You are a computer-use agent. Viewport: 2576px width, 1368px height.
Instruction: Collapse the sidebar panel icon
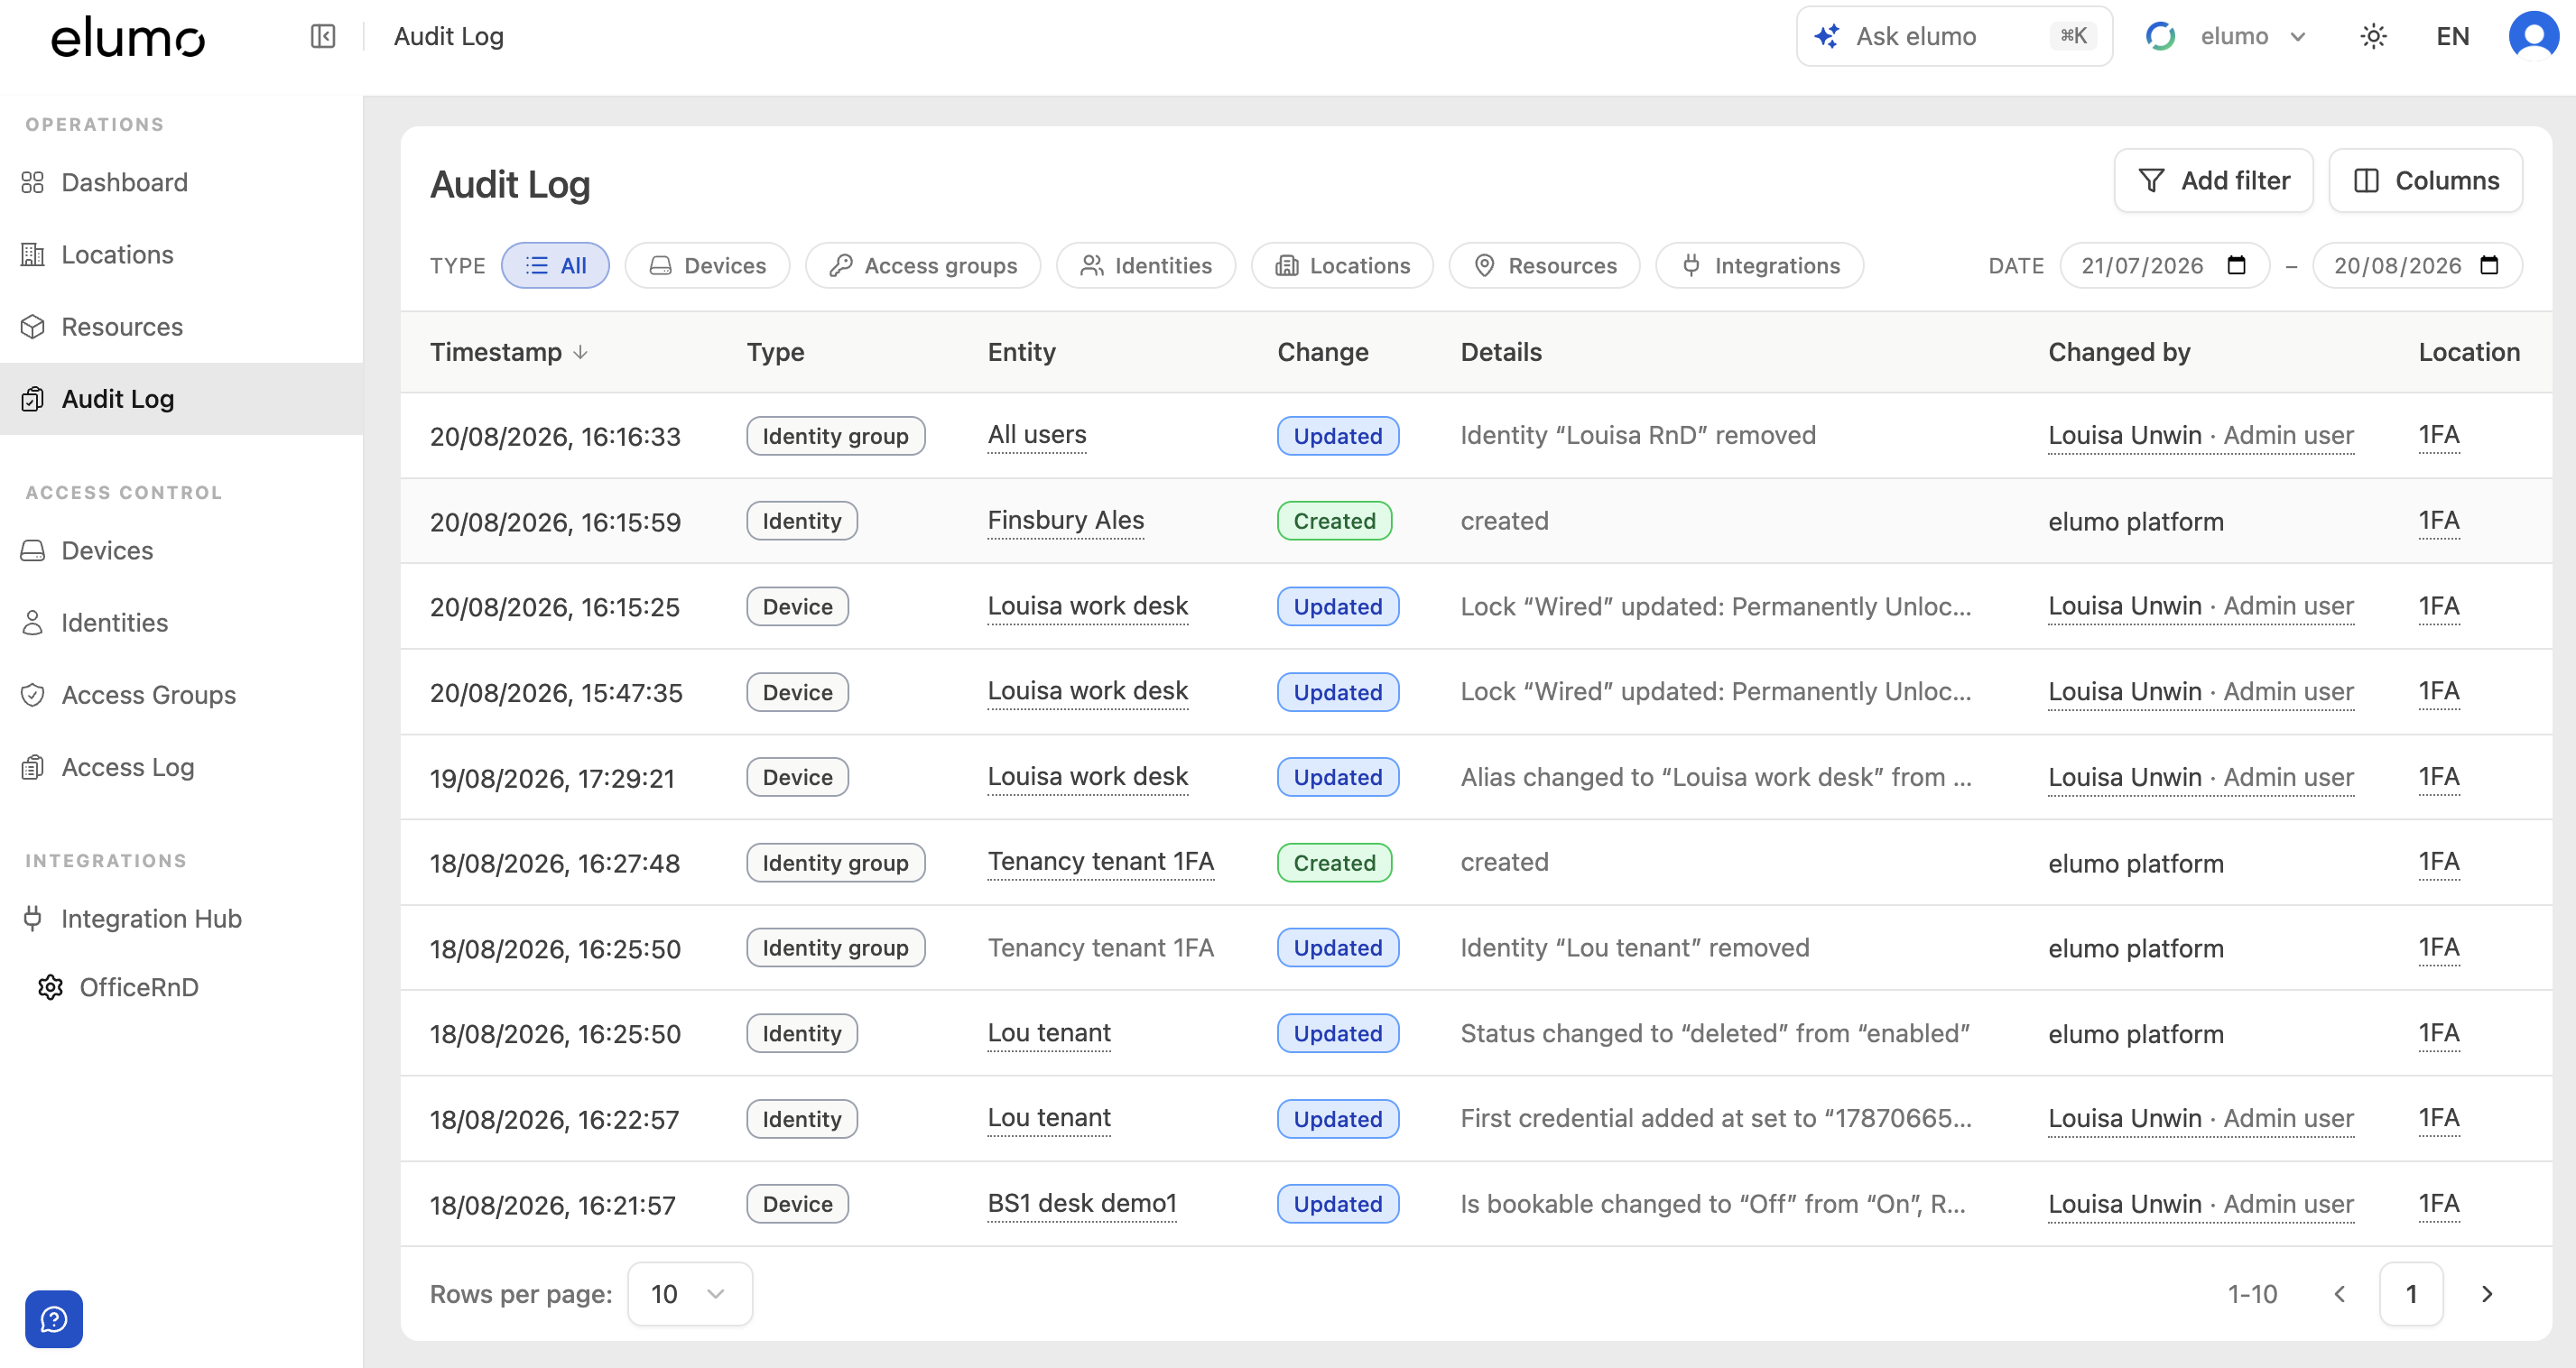point(322,37)
